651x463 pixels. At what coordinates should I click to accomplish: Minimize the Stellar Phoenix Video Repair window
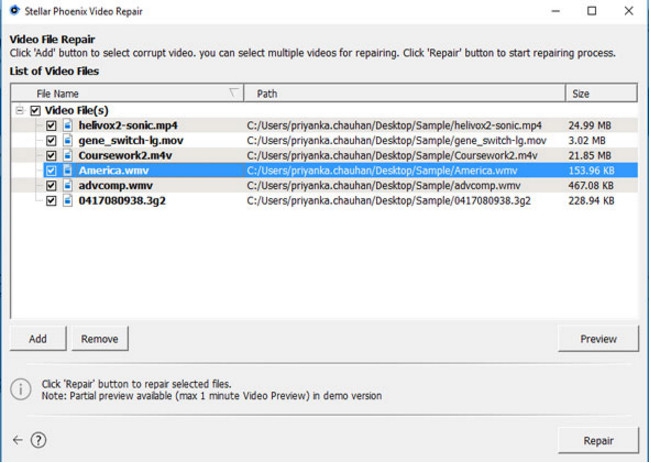[556, 11]
